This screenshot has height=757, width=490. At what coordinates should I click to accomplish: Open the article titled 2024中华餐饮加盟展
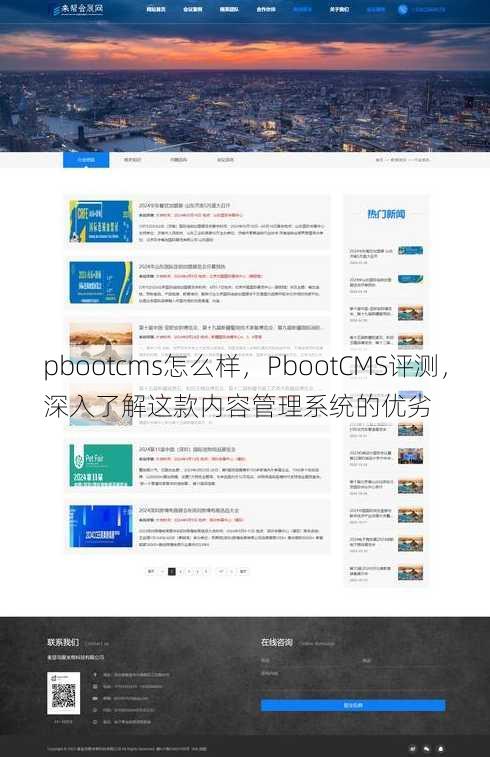pos(184,205)
